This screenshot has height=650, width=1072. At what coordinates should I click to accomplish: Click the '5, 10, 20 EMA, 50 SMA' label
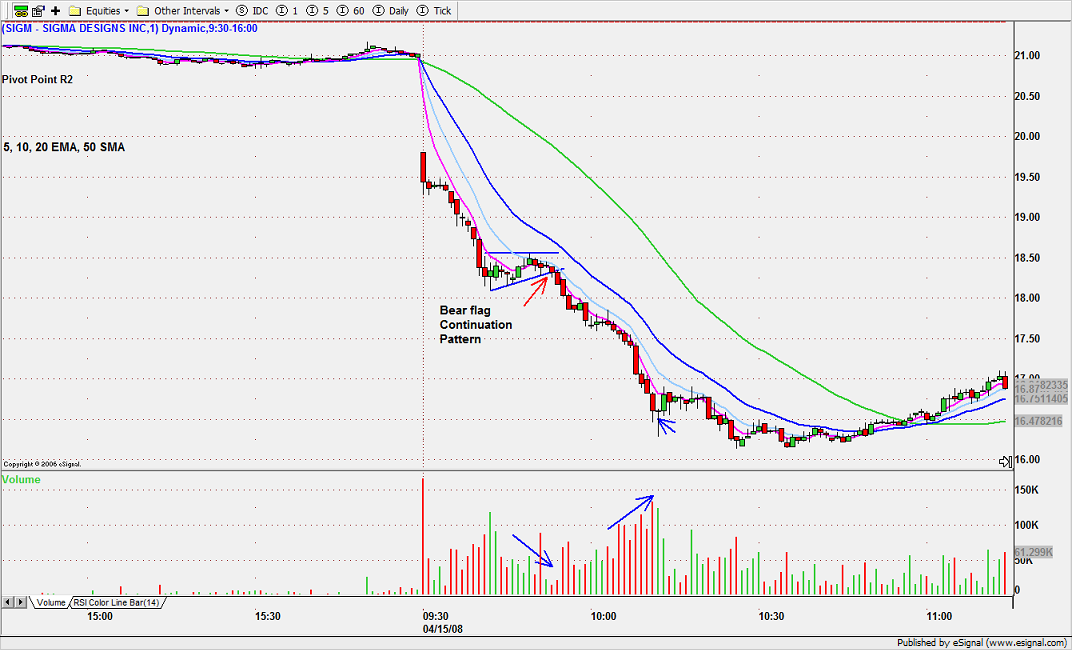tap(64, 147)
